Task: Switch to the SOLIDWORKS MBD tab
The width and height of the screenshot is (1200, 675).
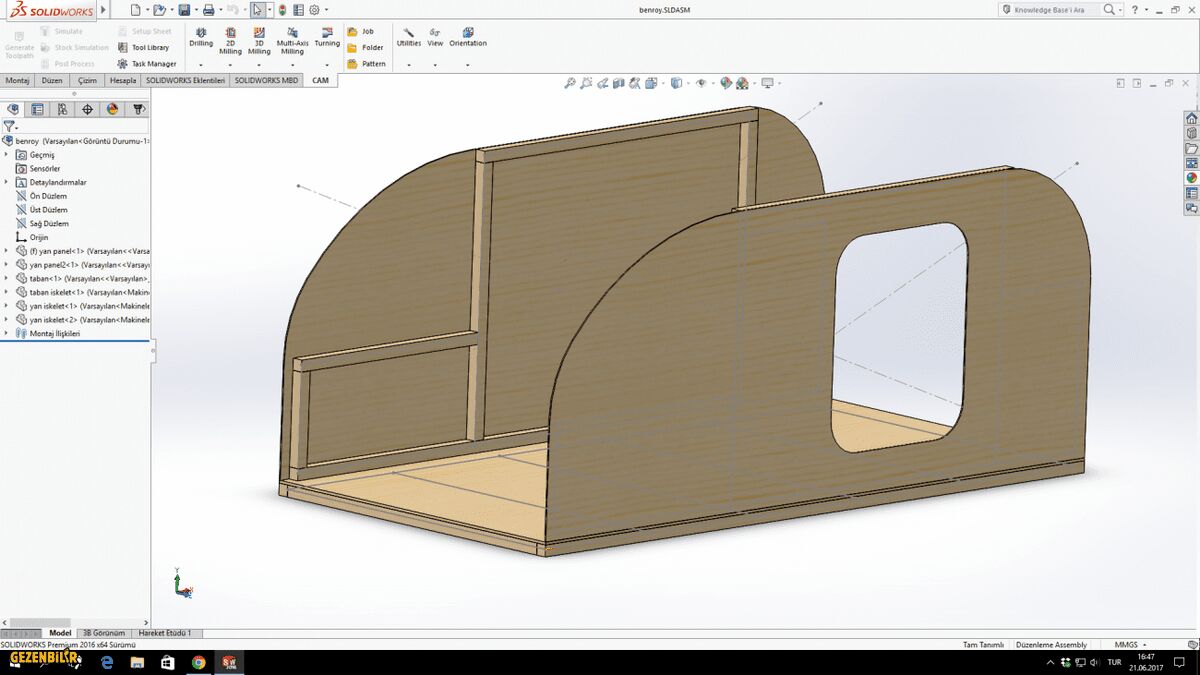Action: coord(267,80)
